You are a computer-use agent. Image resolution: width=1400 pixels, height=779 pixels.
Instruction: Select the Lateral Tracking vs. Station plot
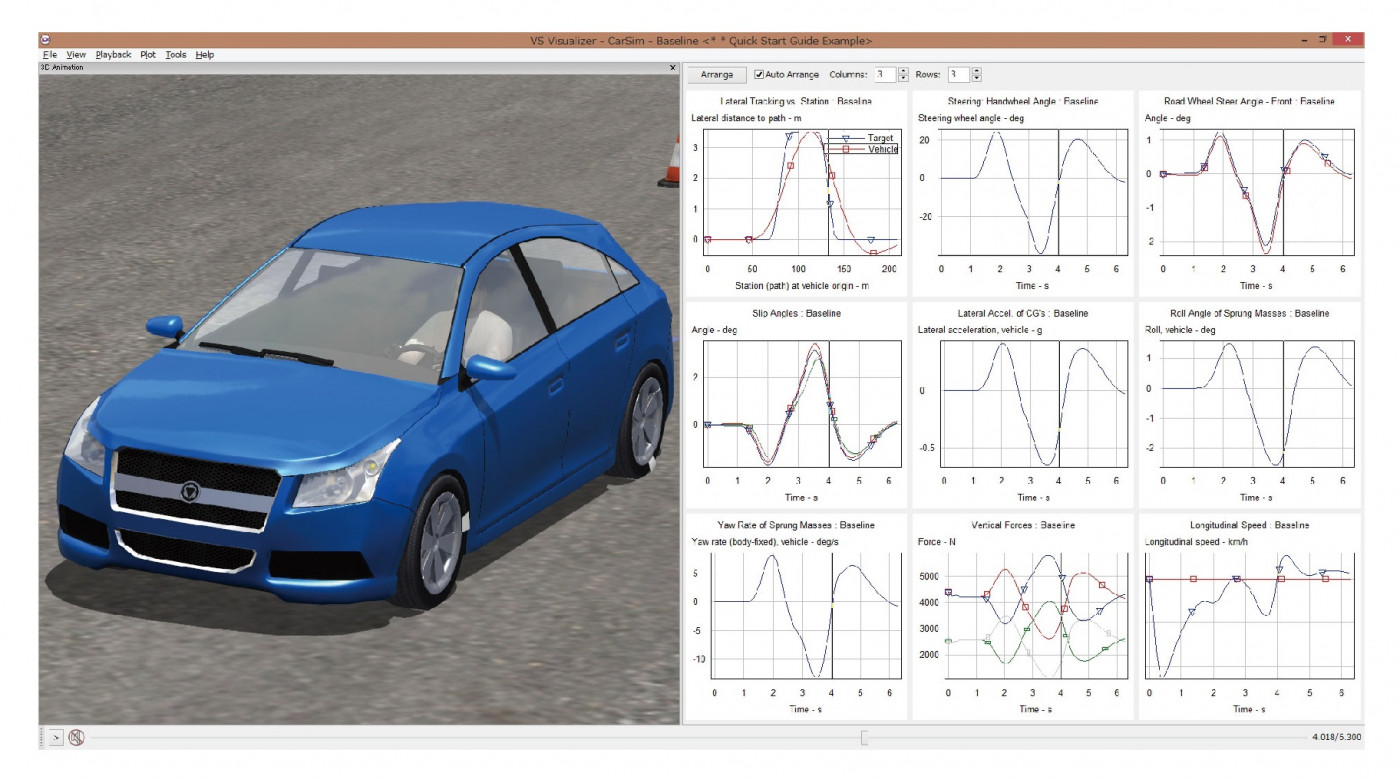pos(796,193)
